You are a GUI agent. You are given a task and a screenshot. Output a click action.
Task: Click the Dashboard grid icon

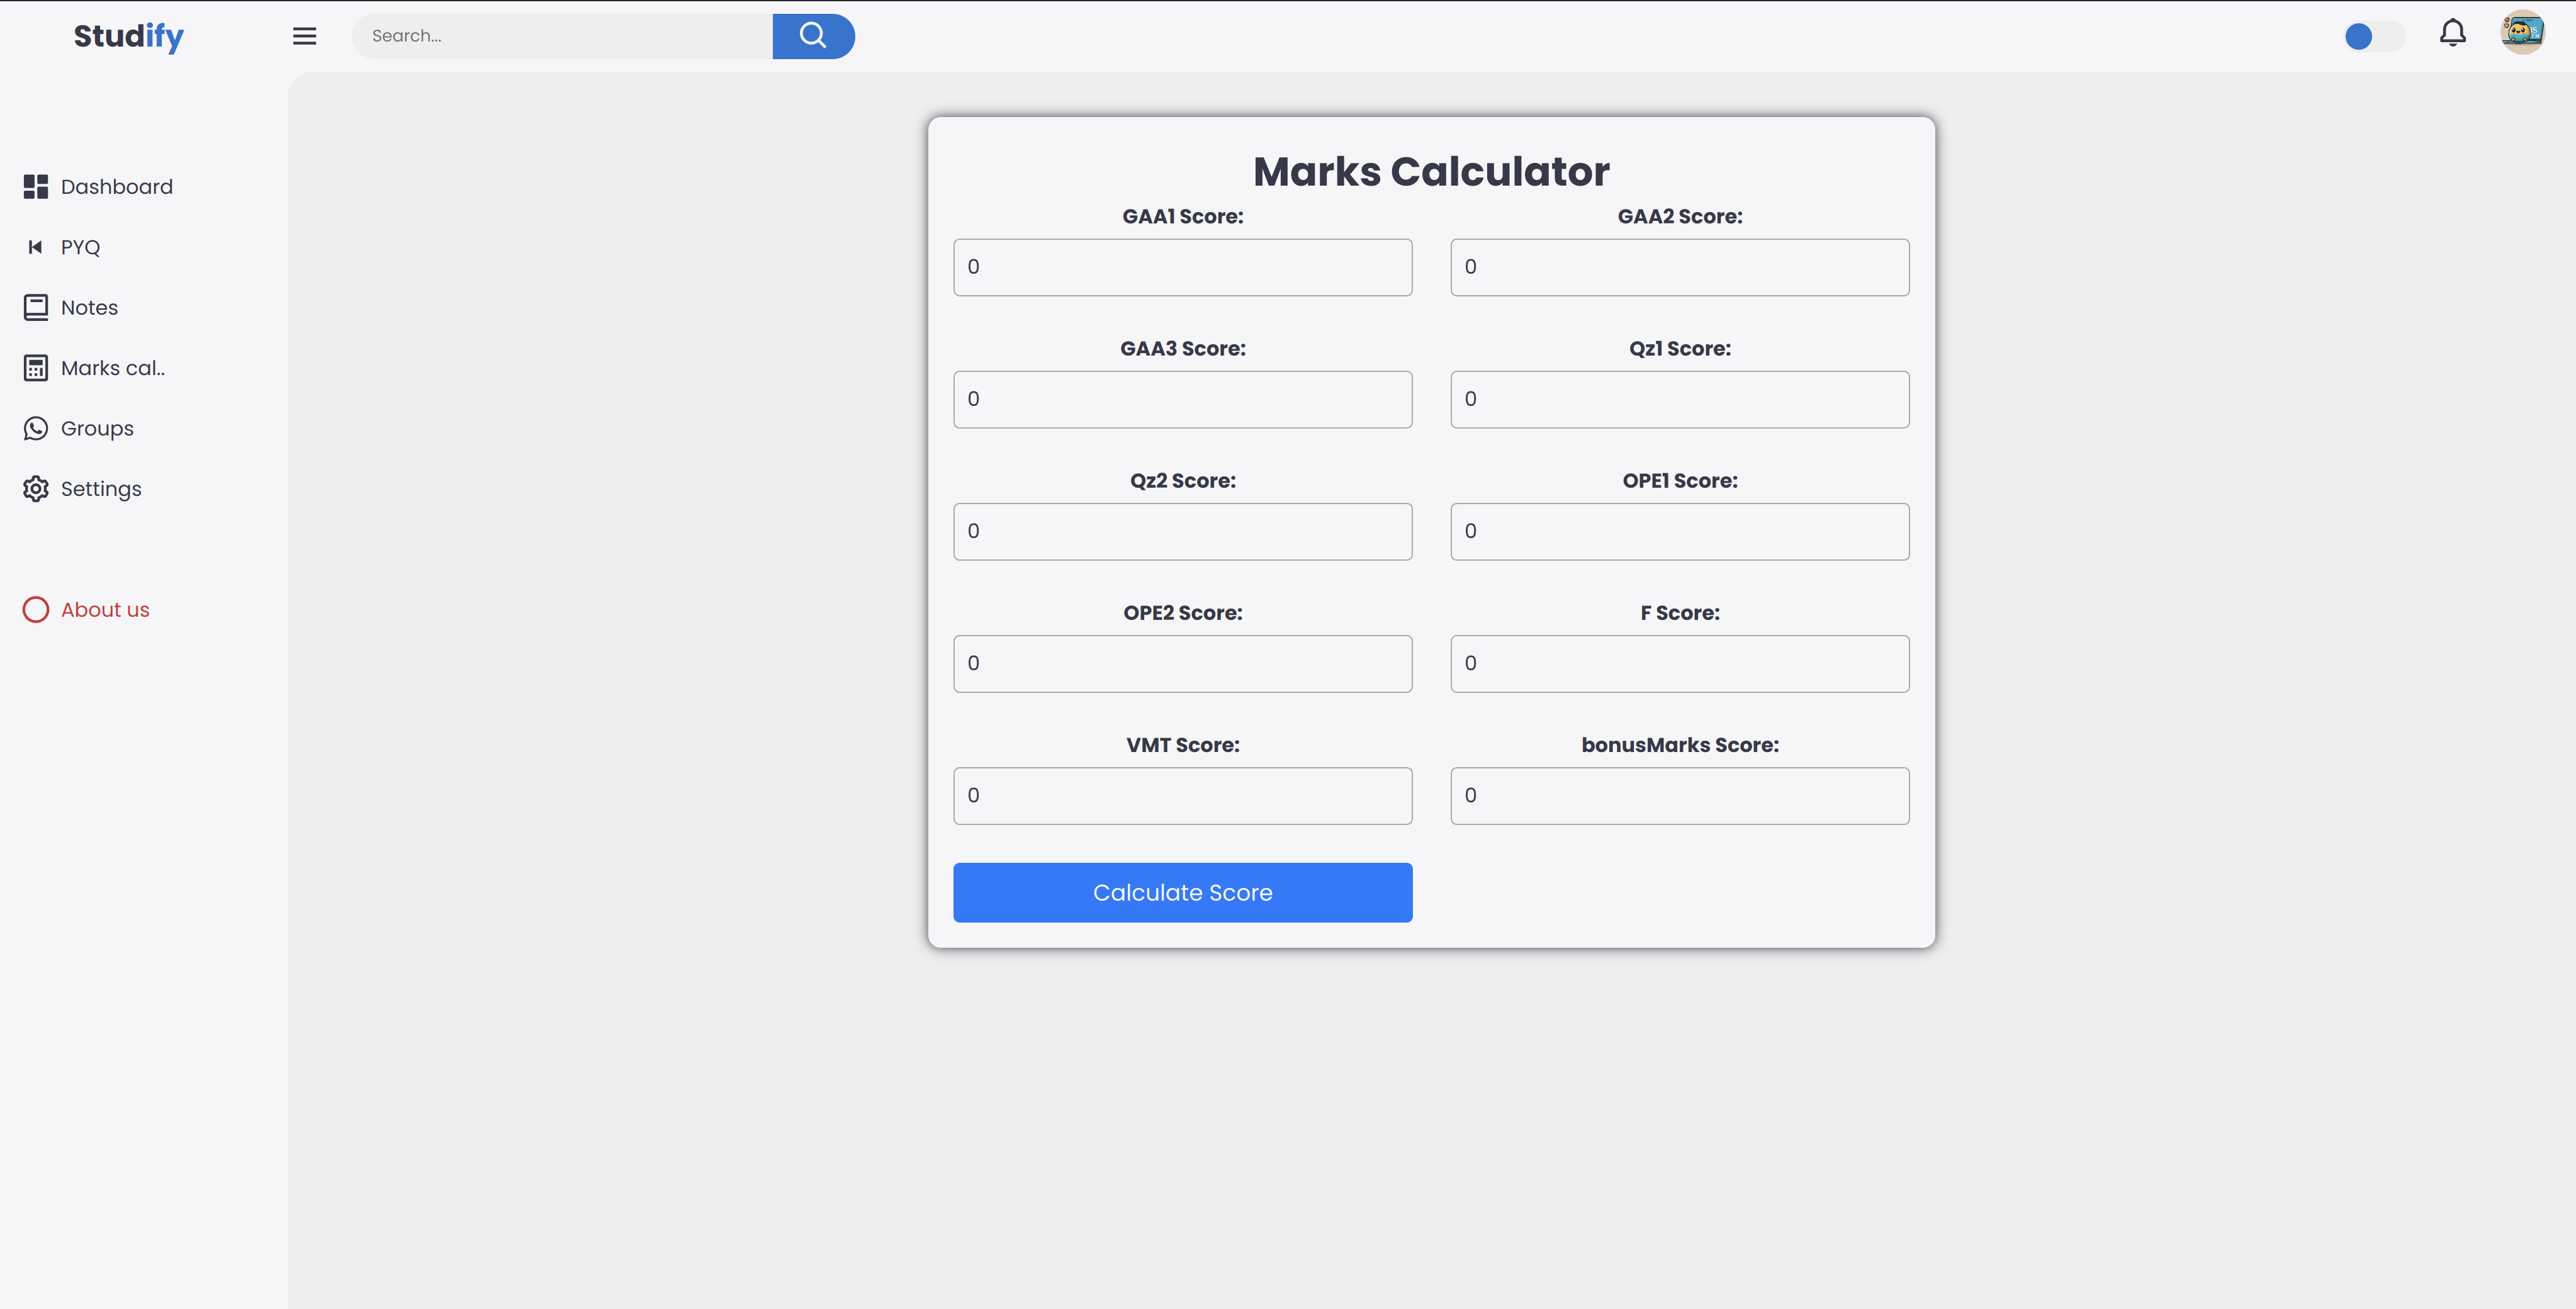pyautogui.click(x=36, y=187)
